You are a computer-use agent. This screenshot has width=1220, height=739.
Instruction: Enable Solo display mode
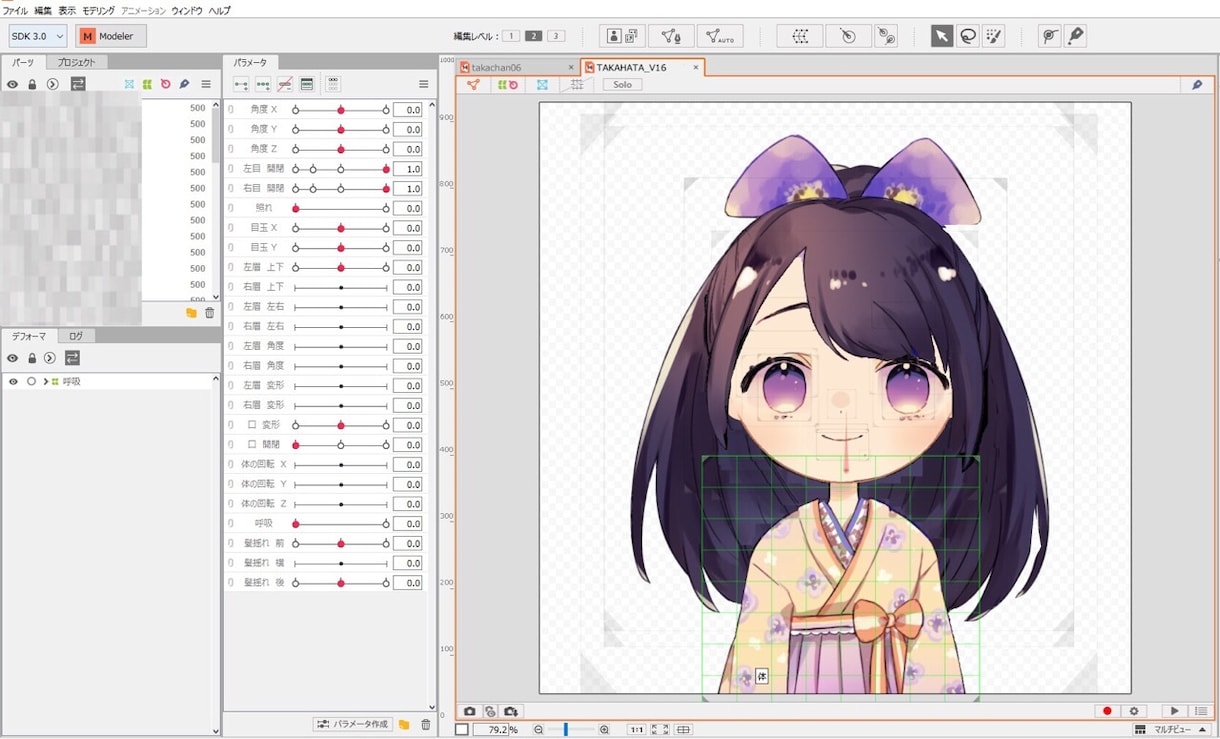click(623, 85)
